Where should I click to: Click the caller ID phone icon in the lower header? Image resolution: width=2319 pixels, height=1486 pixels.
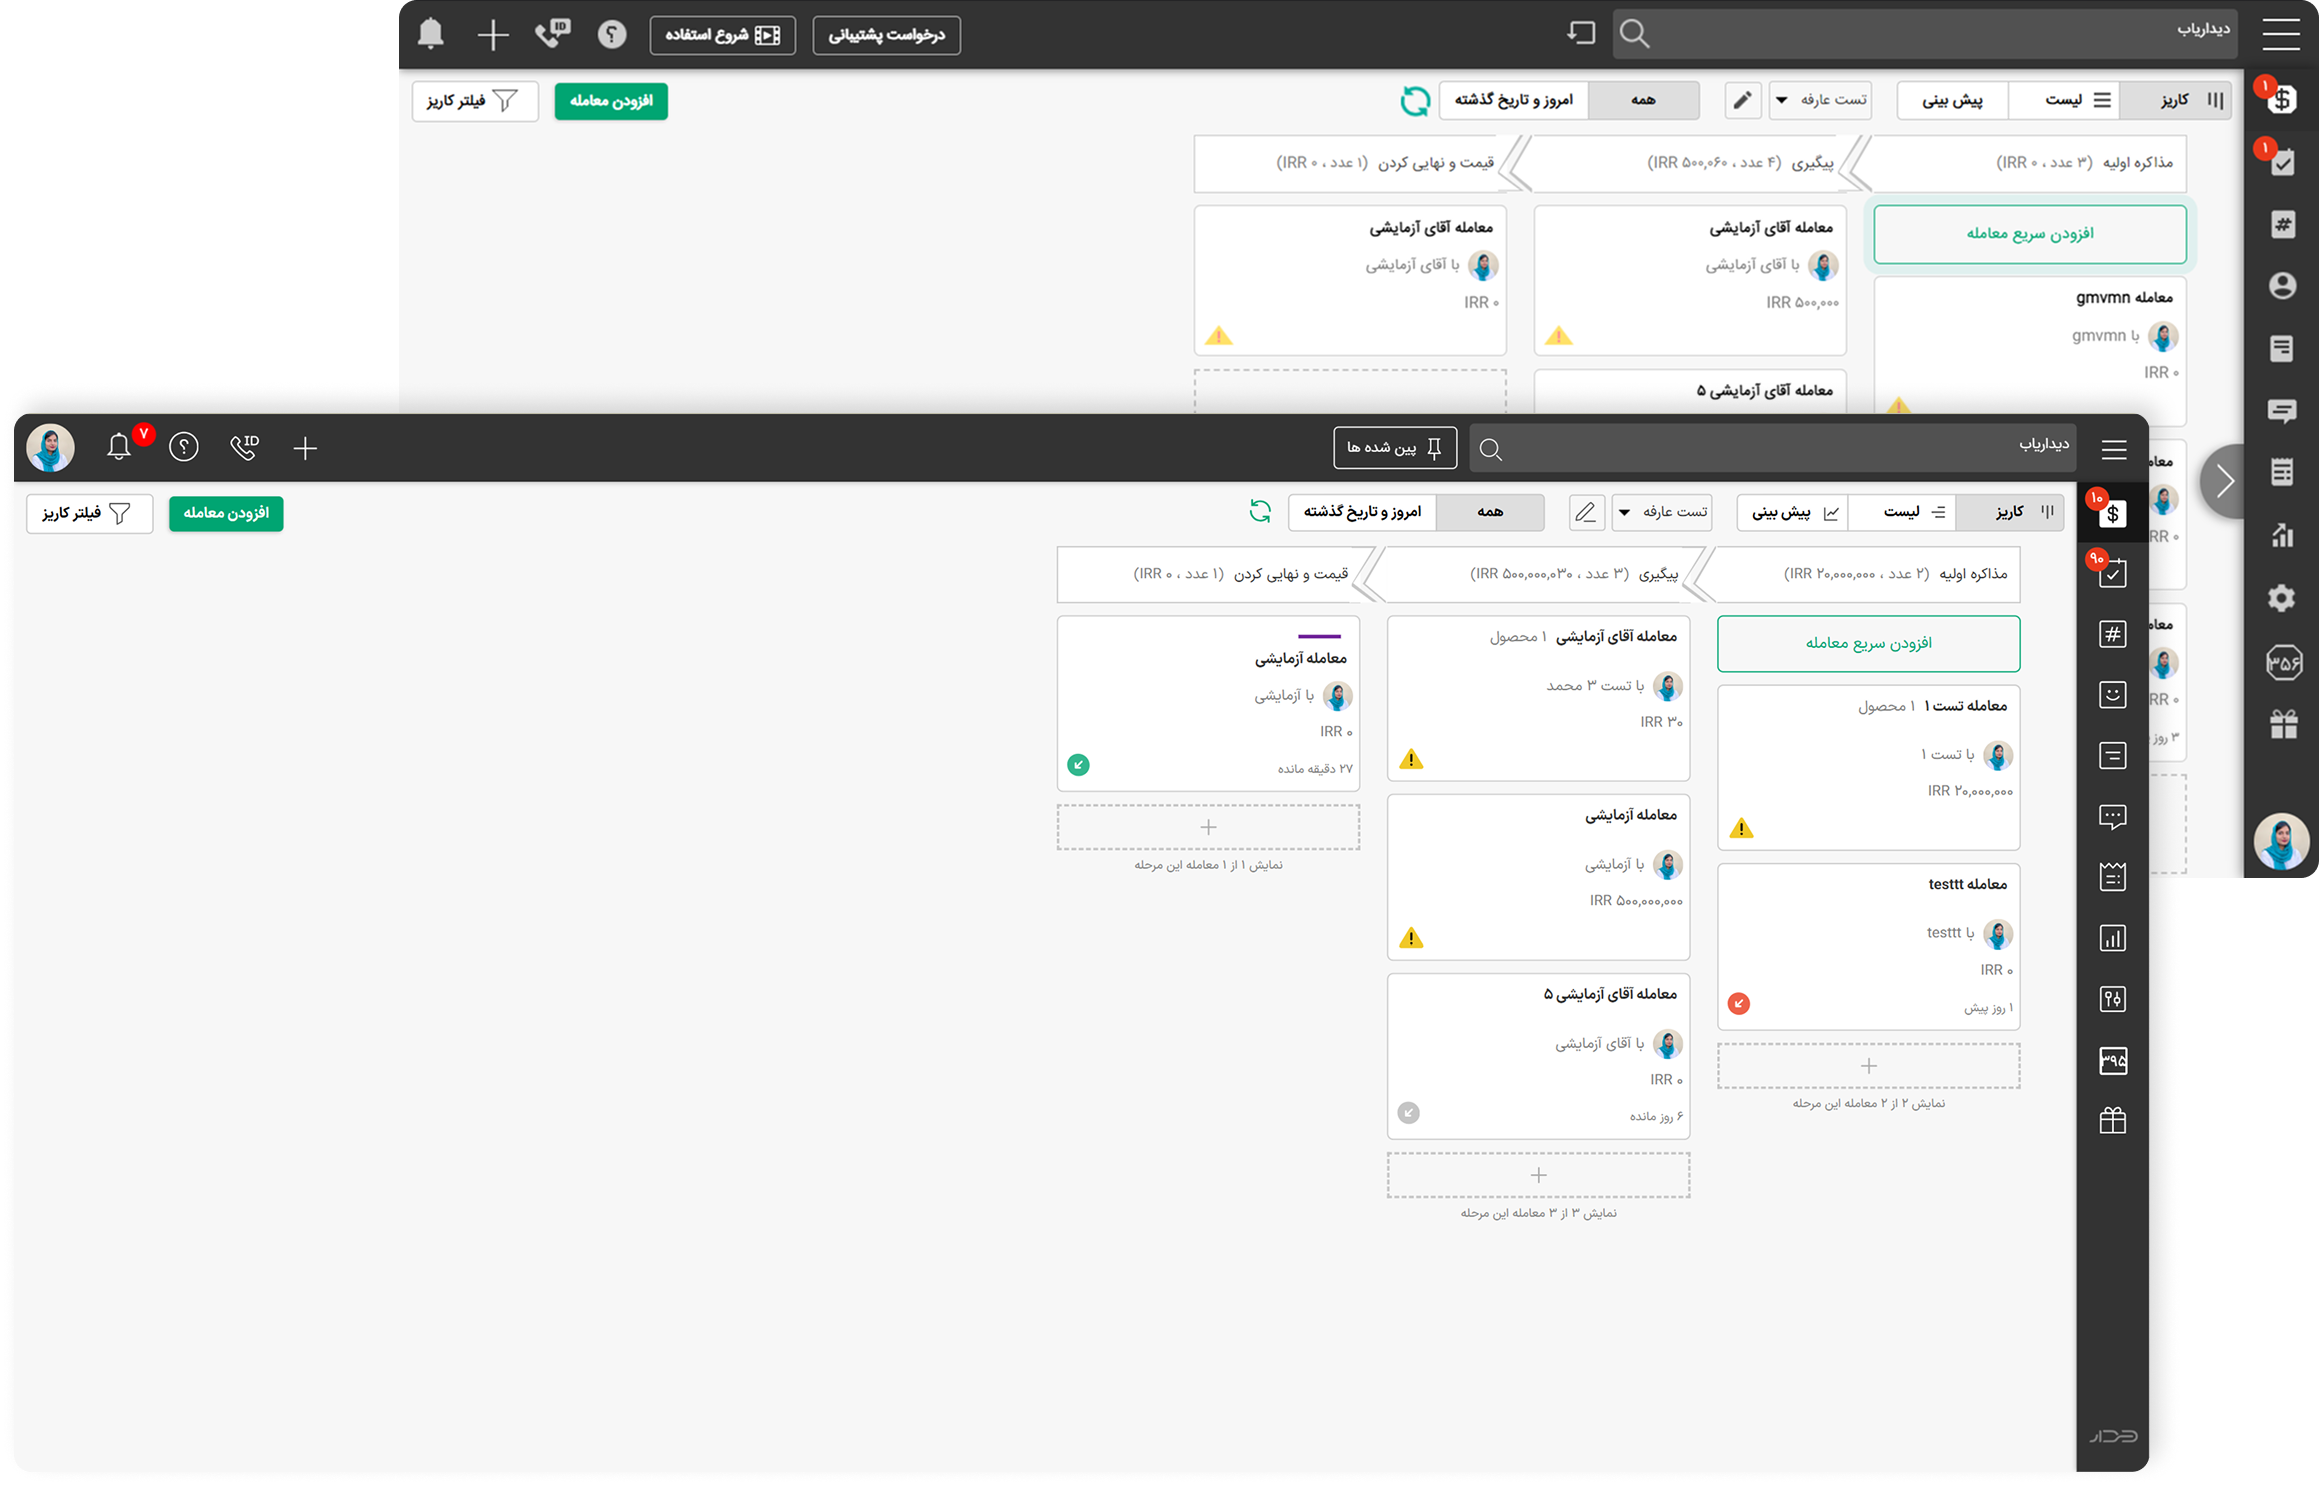tap(244, 447)
